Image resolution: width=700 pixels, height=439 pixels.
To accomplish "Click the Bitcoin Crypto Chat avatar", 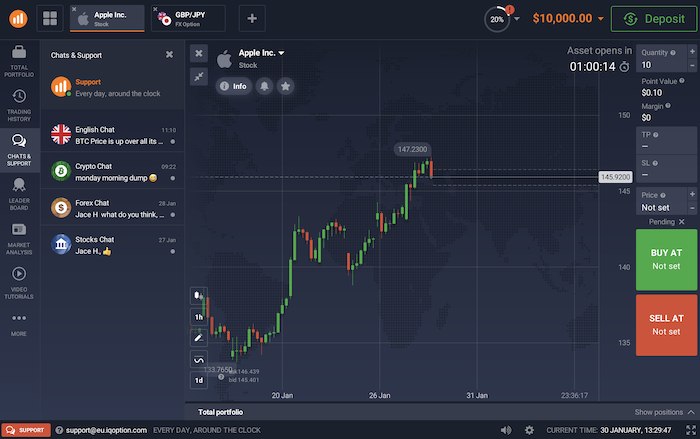I will click(61, 171).
